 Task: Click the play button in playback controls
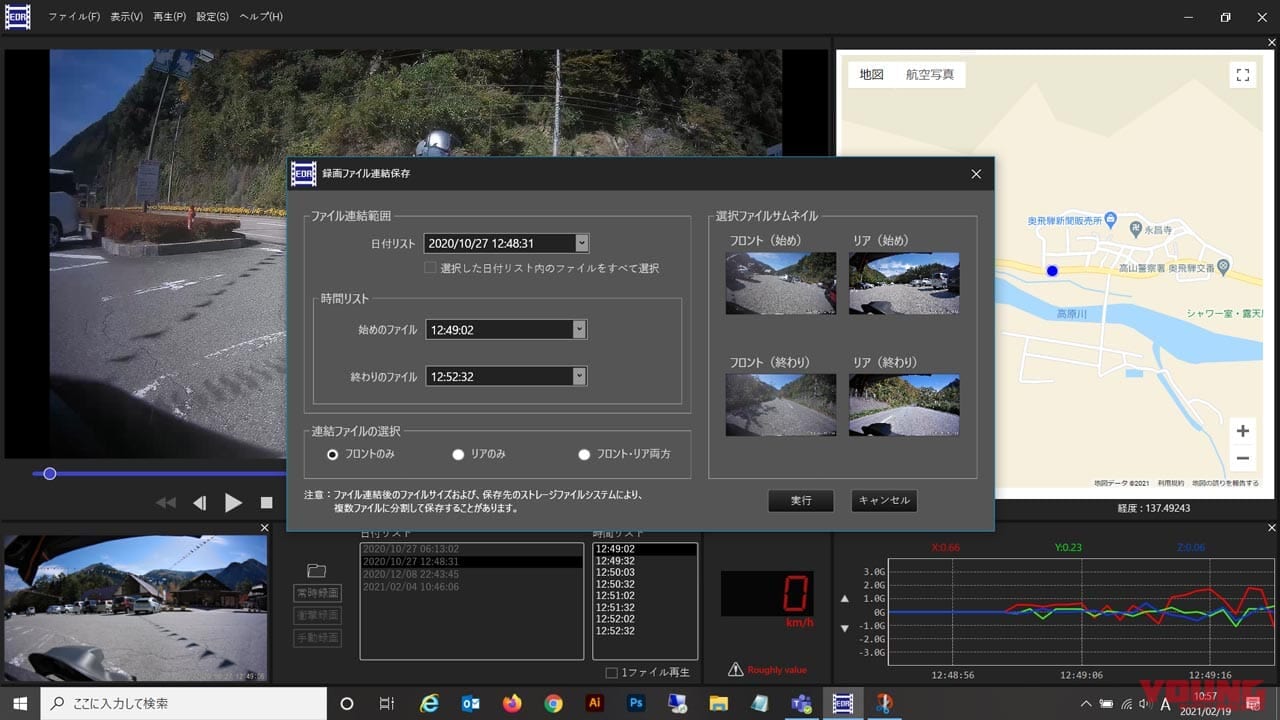tap(233, 503)
